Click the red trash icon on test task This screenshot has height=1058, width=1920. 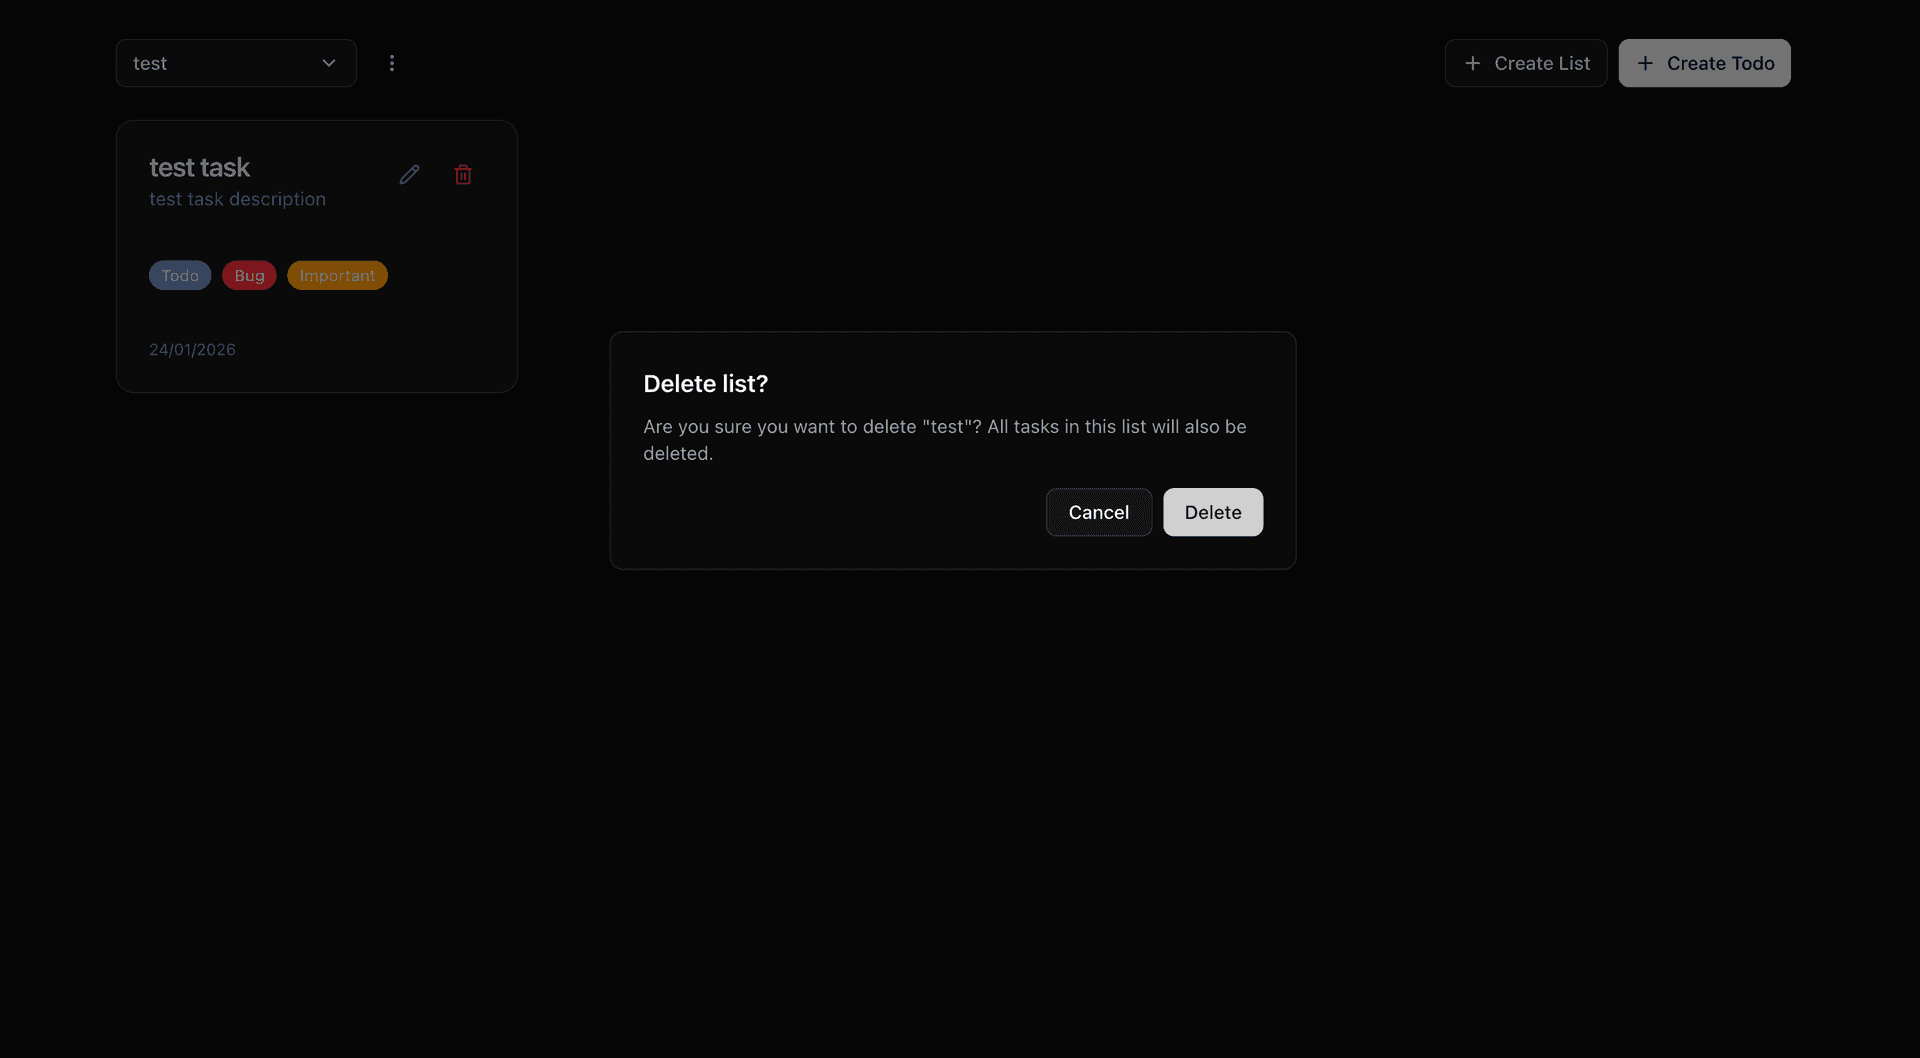point(463,175)
